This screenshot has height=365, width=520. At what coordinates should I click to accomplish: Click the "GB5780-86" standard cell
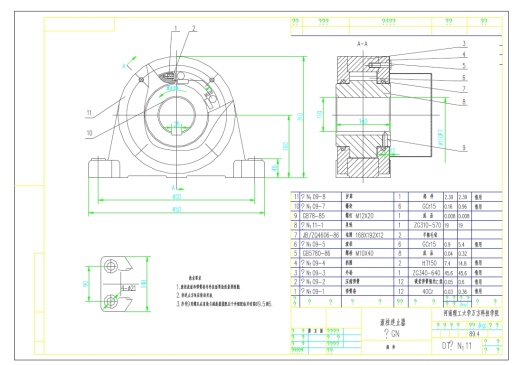[x=316, y=254]
